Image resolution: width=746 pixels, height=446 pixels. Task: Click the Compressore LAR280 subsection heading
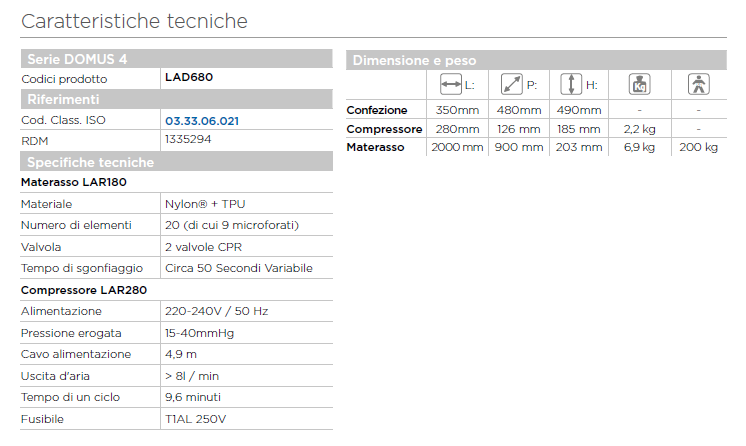coord(83,290)
